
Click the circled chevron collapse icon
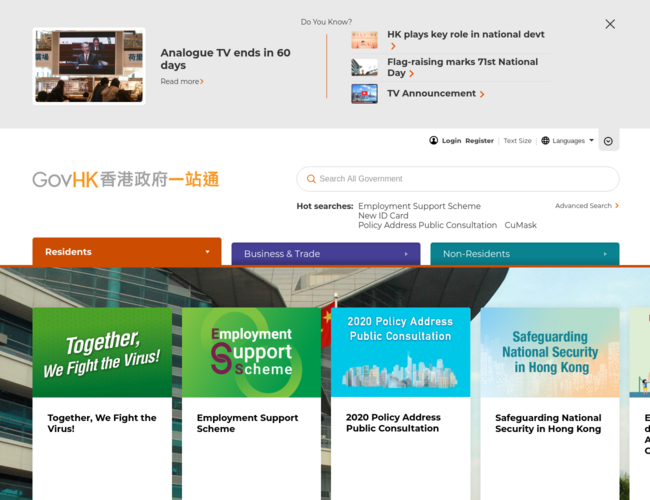[x=608, y=141]
